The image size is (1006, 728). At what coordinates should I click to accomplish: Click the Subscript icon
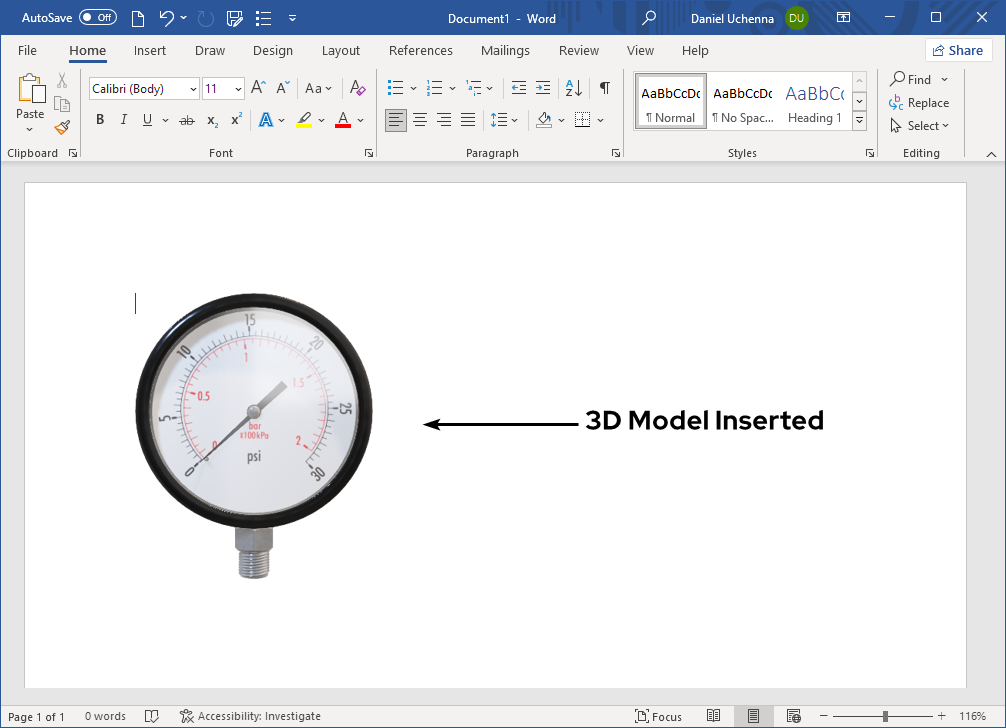coord(211,120)
